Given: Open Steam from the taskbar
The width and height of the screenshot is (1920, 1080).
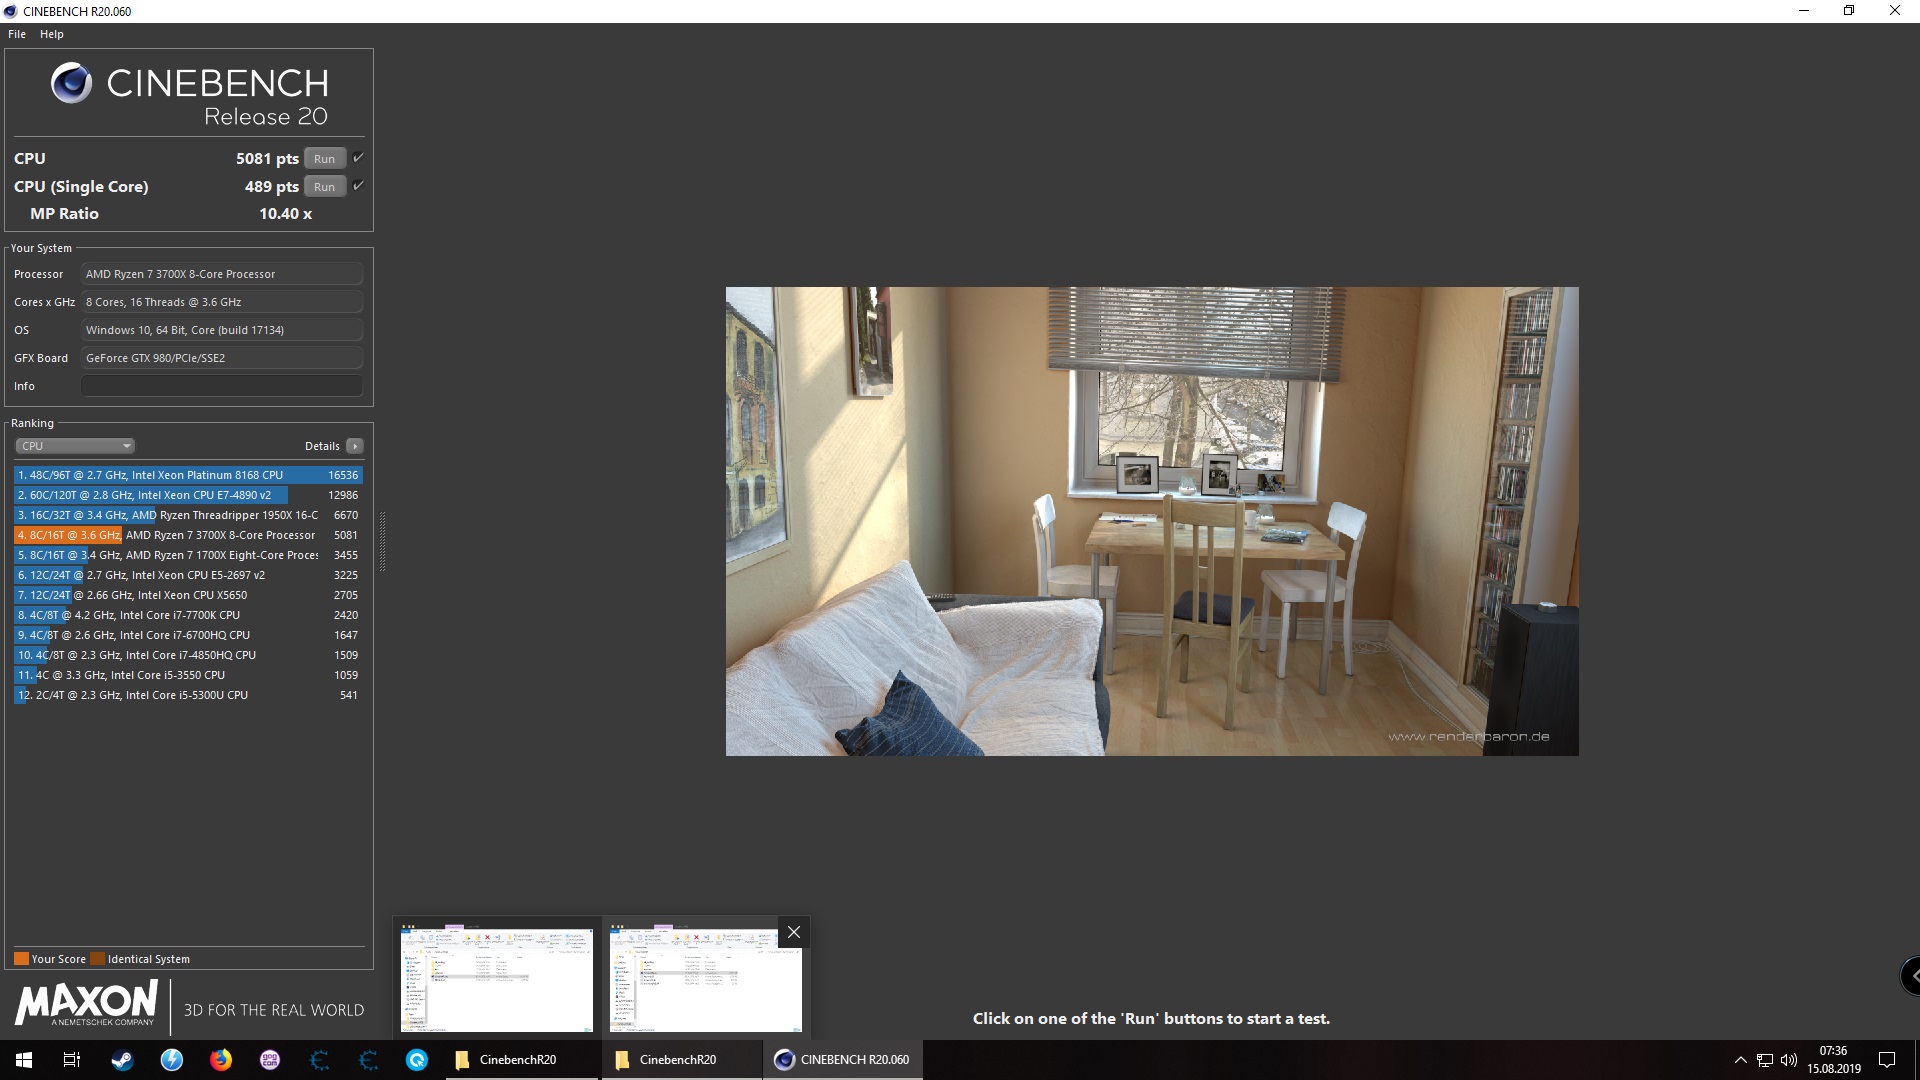Looking at the screenshot, I should click(x=122, y=1060).
